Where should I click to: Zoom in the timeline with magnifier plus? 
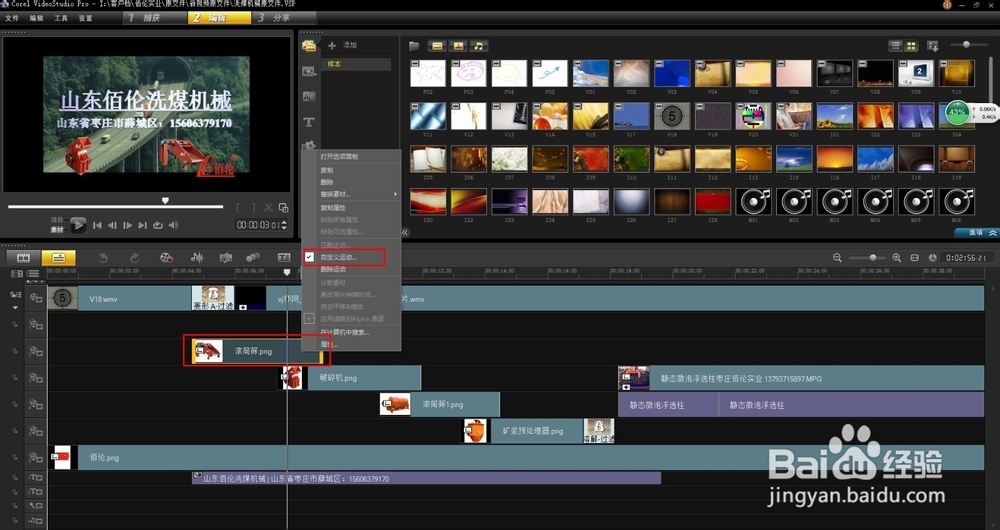(897, 258)
